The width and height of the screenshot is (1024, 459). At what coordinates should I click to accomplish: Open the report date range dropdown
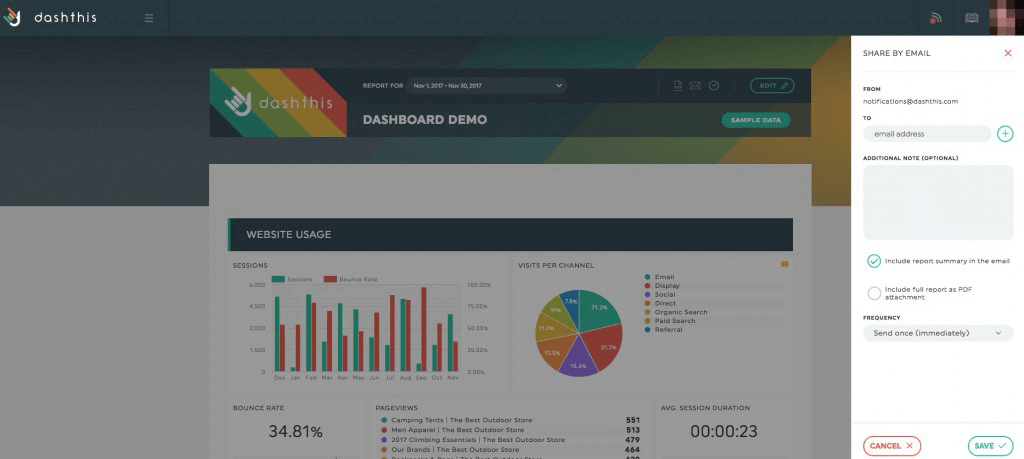point(486,86)
